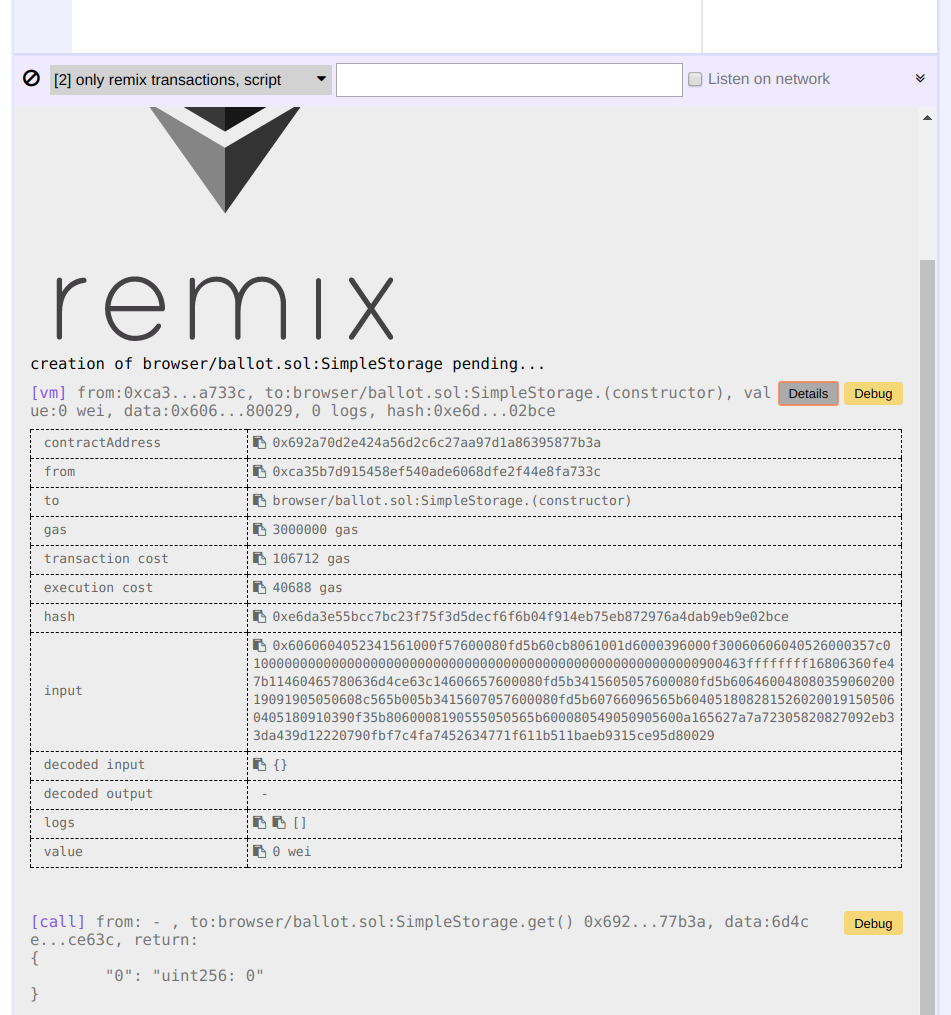Click the second copy icon in logs row

[x=279, y=823]
